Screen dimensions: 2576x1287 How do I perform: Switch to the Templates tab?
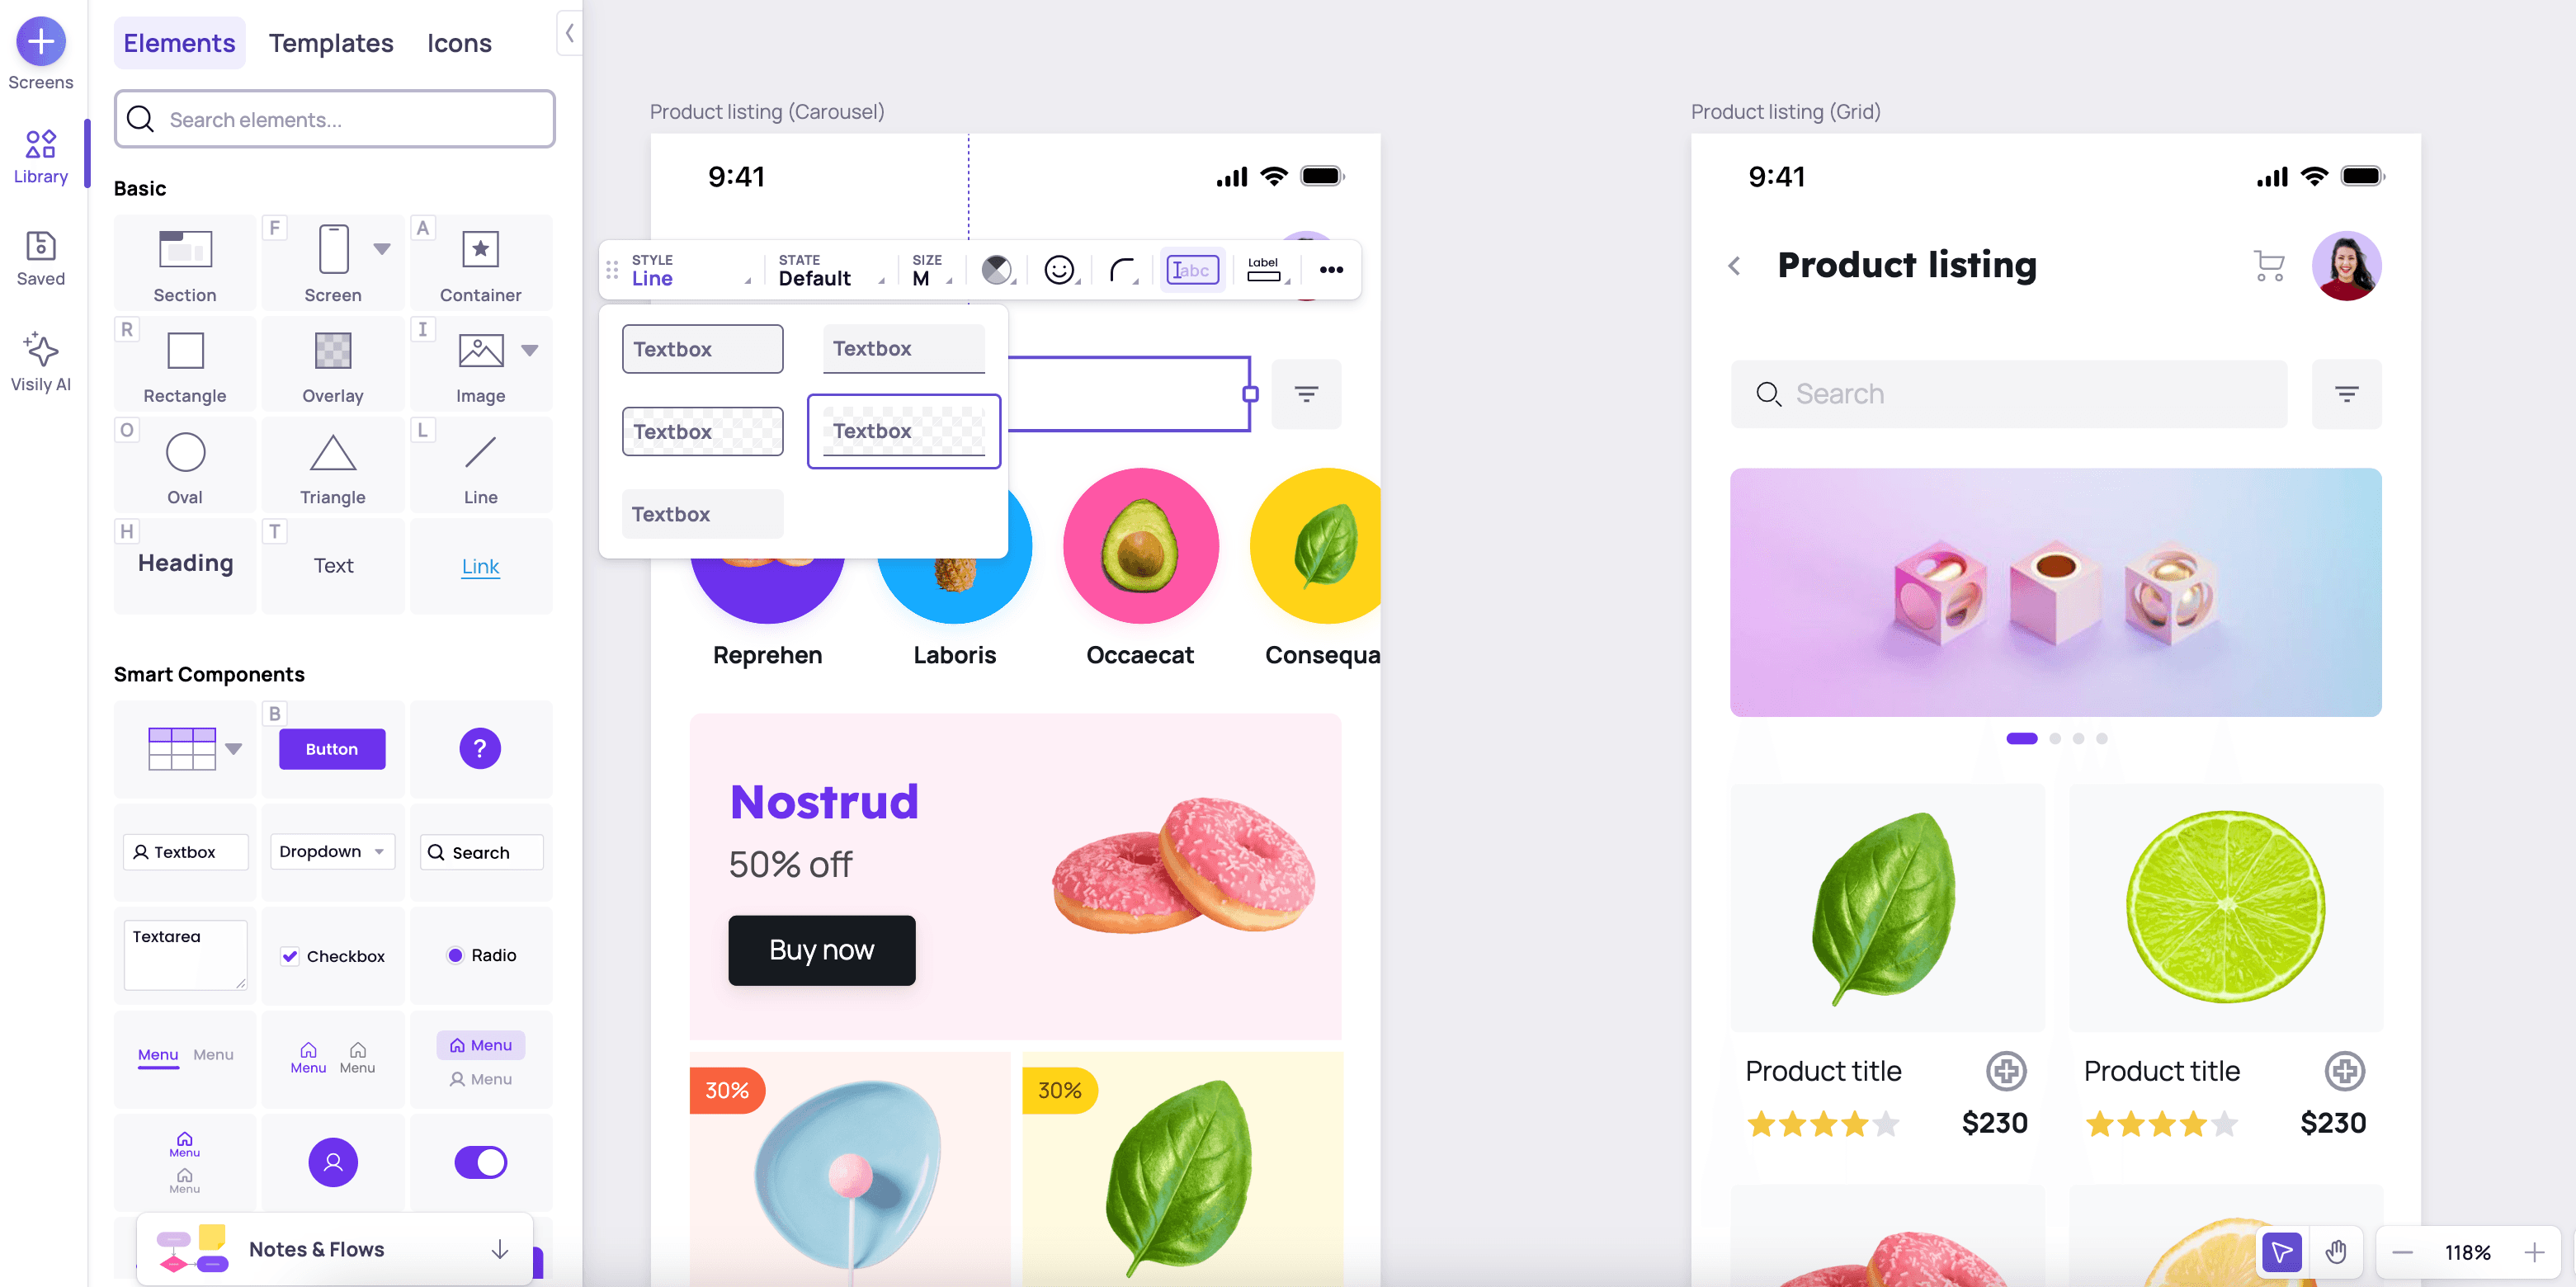(330, 43)
